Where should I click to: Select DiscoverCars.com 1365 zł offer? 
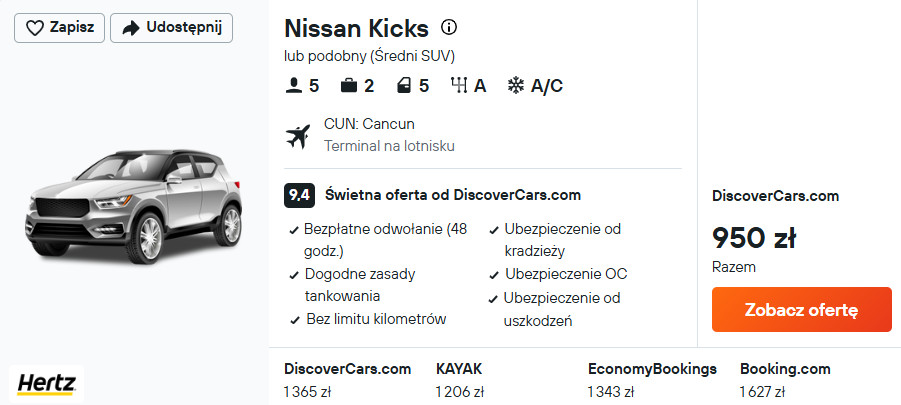(347, 380)
